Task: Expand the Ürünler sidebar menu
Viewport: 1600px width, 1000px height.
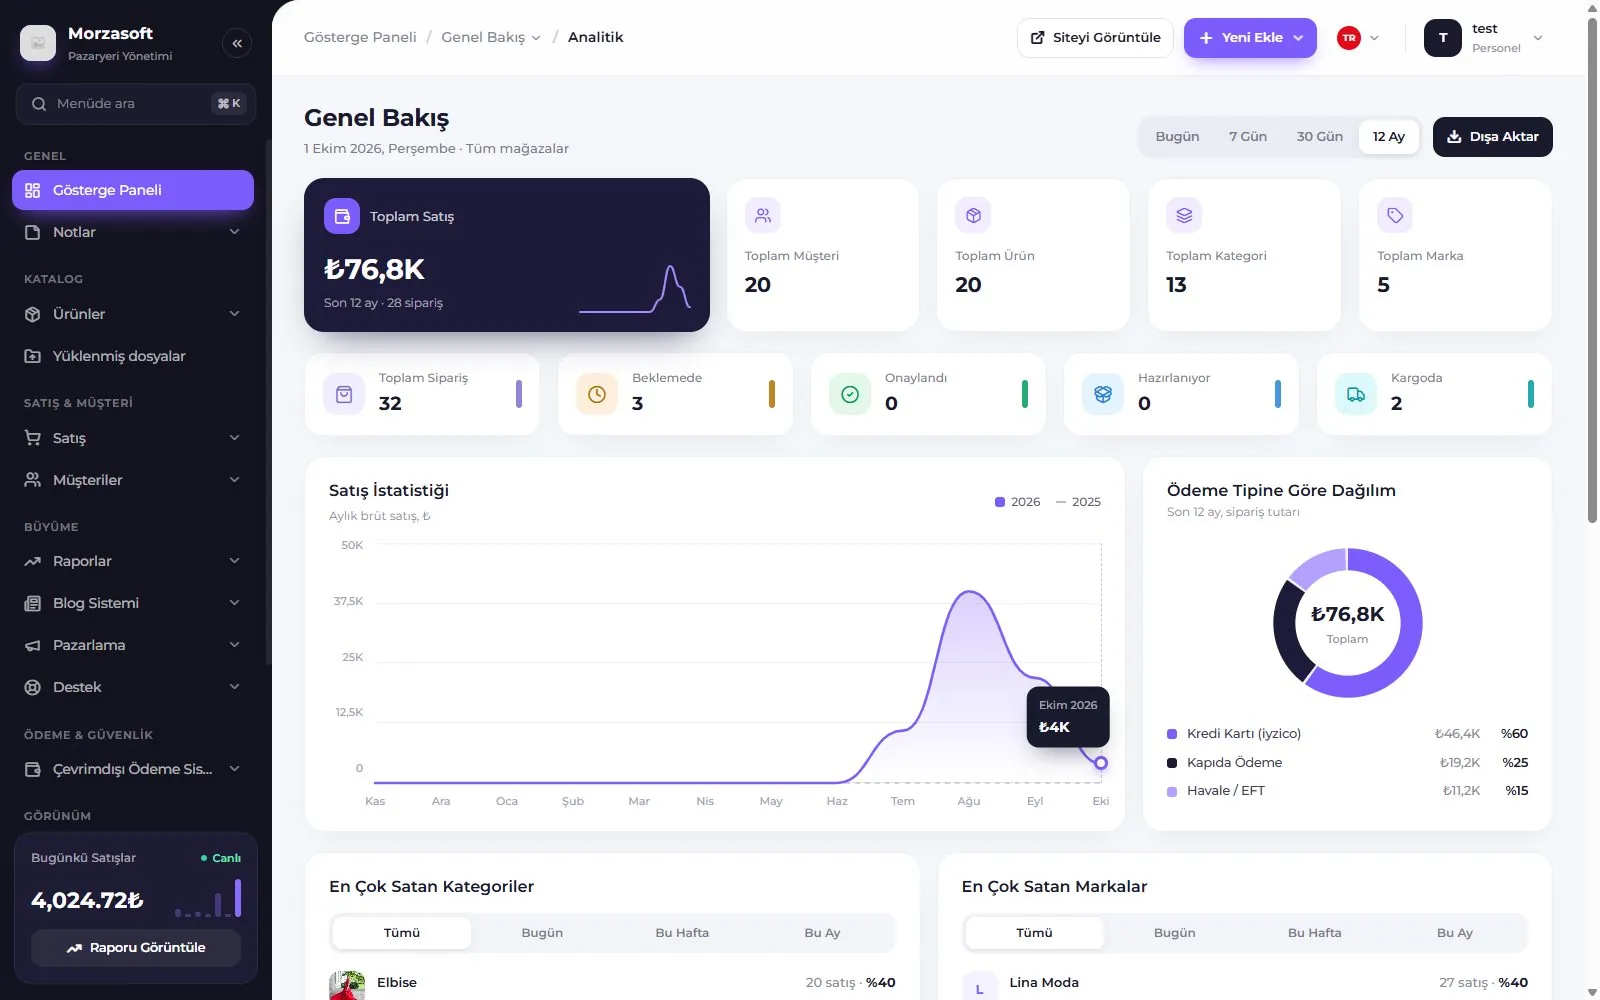Action: 133,314
